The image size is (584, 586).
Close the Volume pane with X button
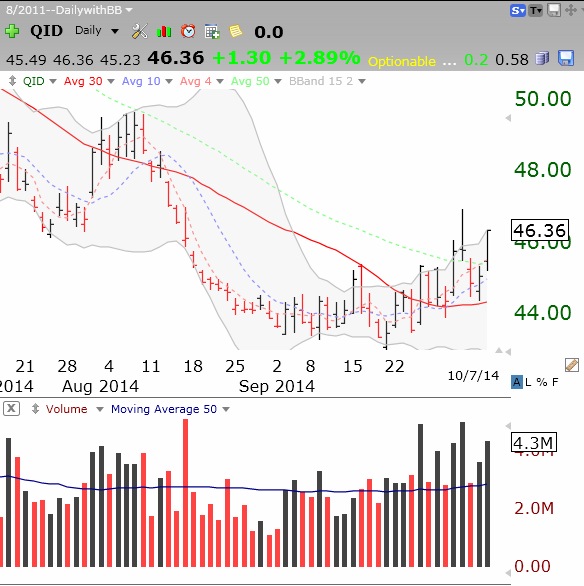[x=11, y=408]
